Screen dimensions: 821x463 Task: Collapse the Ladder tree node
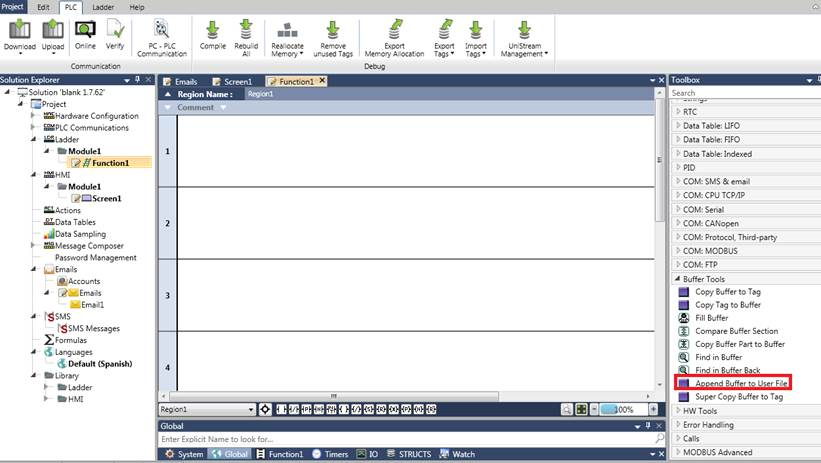click(34, 139)
